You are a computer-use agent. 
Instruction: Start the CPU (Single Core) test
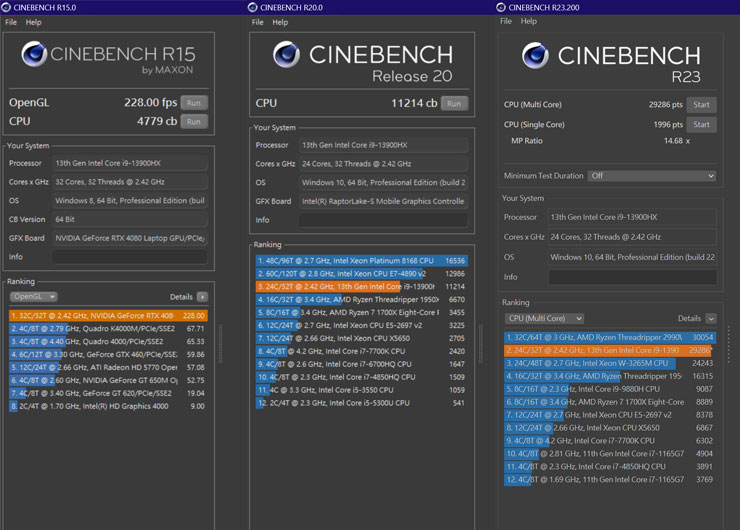701,125
